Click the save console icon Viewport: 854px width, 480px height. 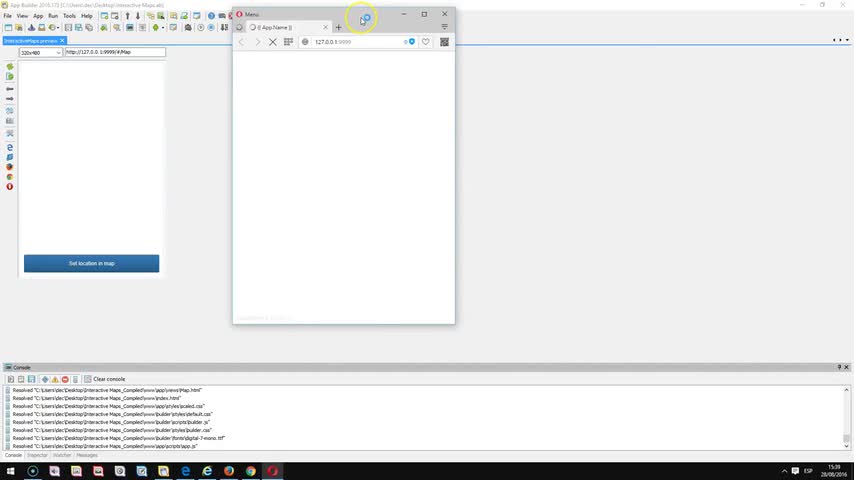[x=32, y=379]
